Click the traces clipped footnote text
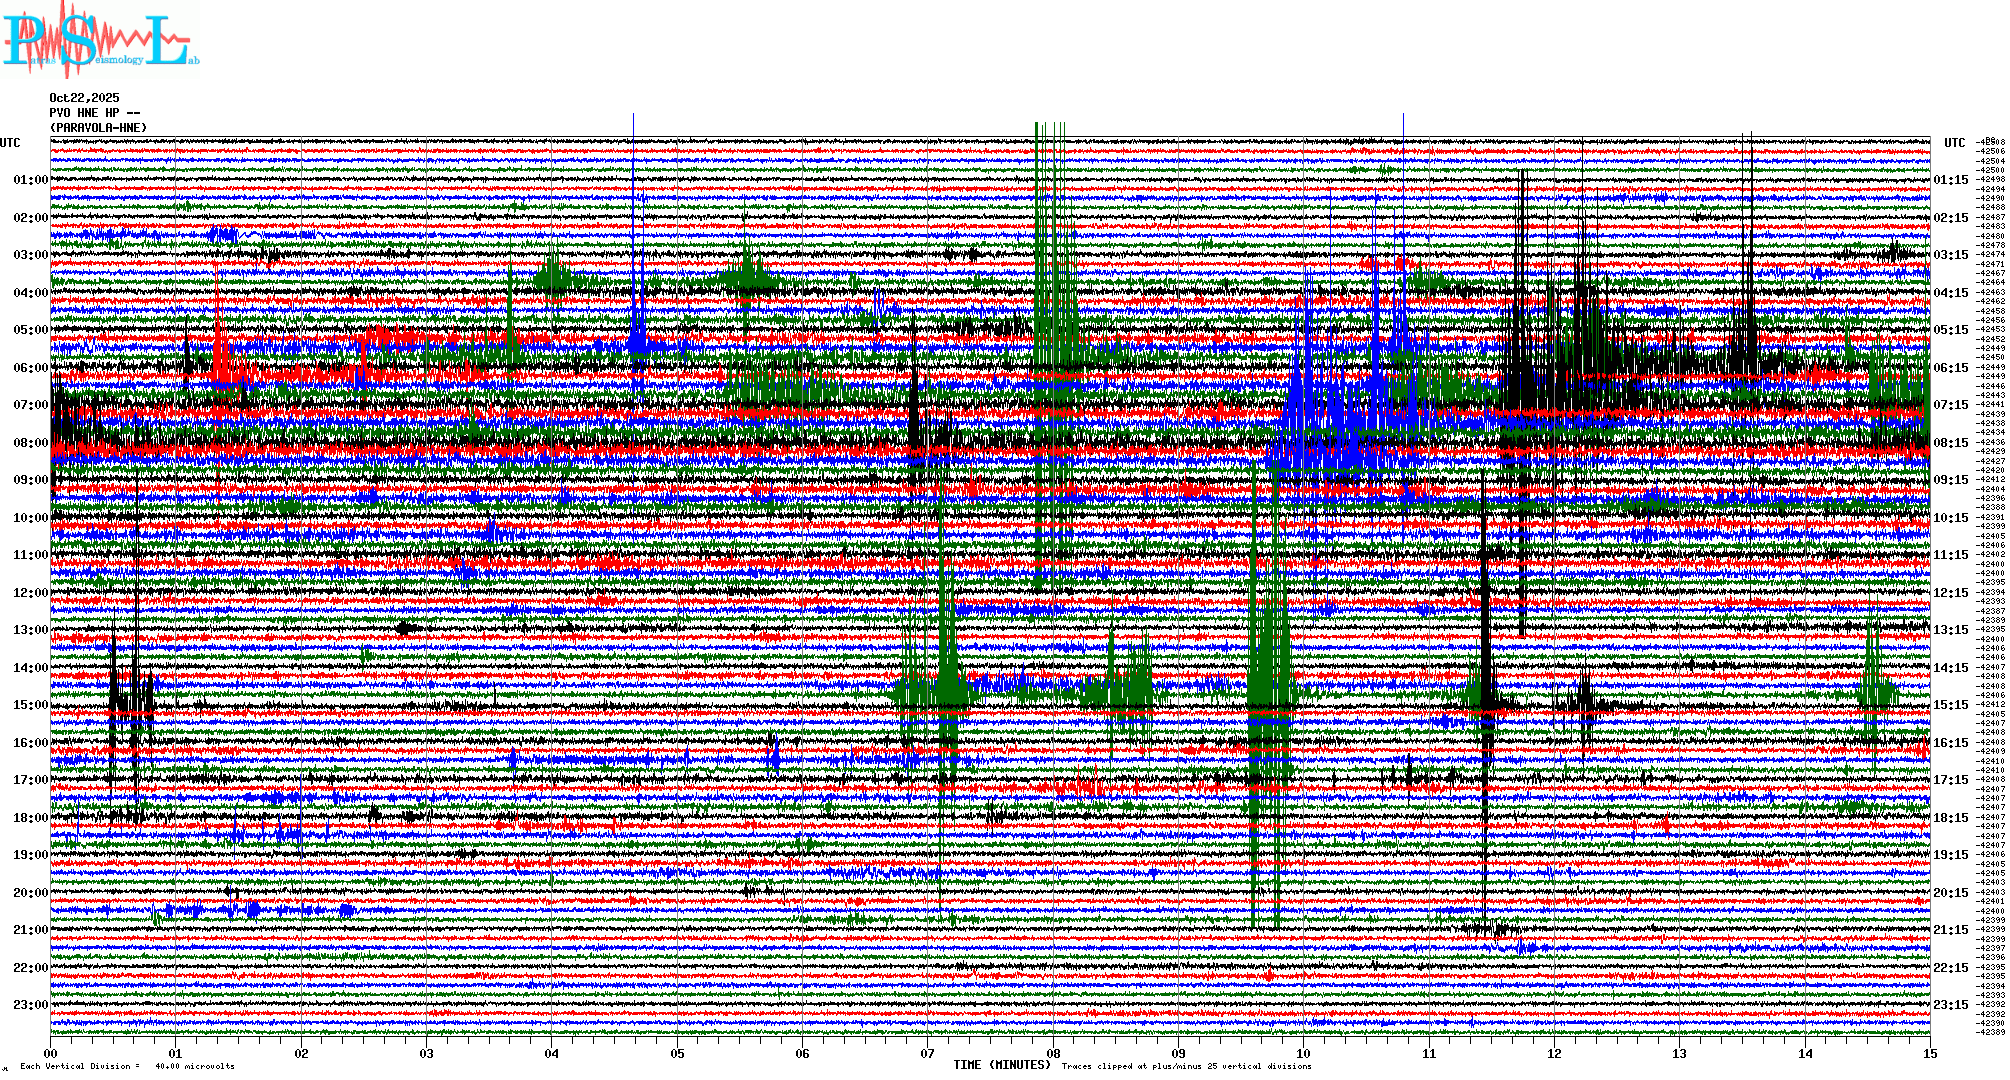Image resolution: width=2010 pixels, height=1080 pixels. pos(1186,1067)
